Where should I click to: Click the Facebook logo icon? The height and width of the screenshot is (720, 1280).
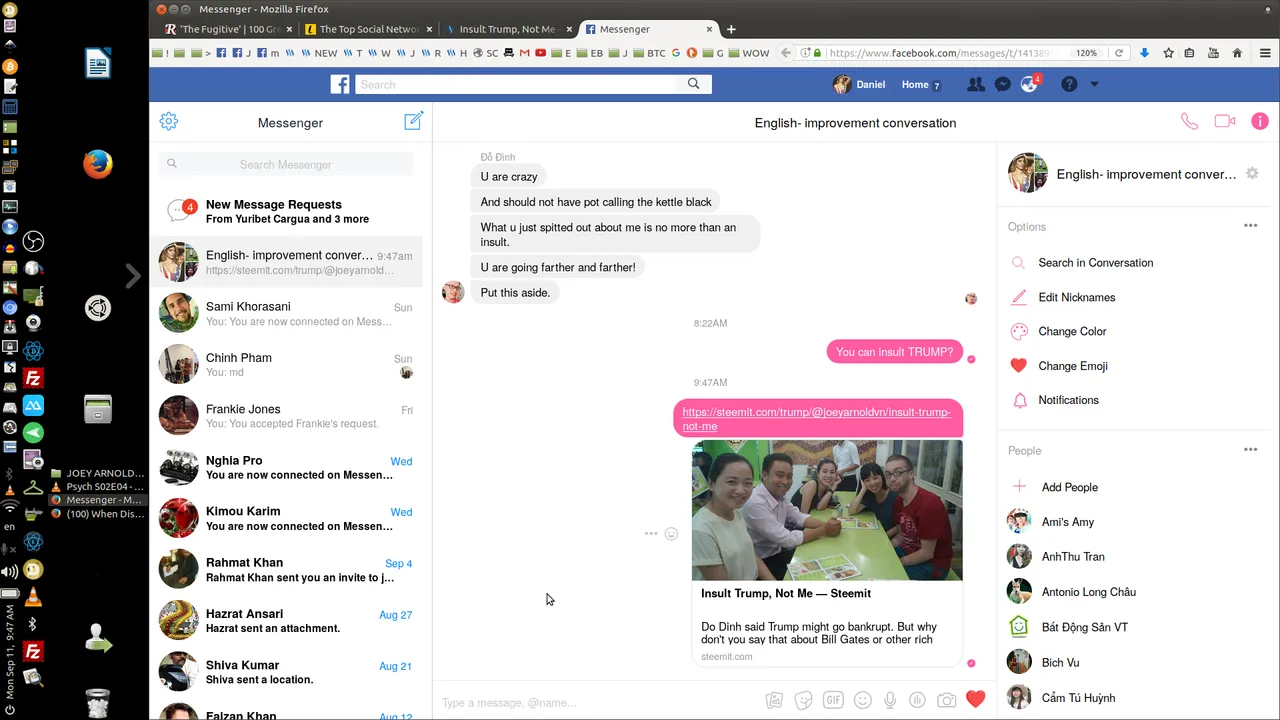click(340, 85)
